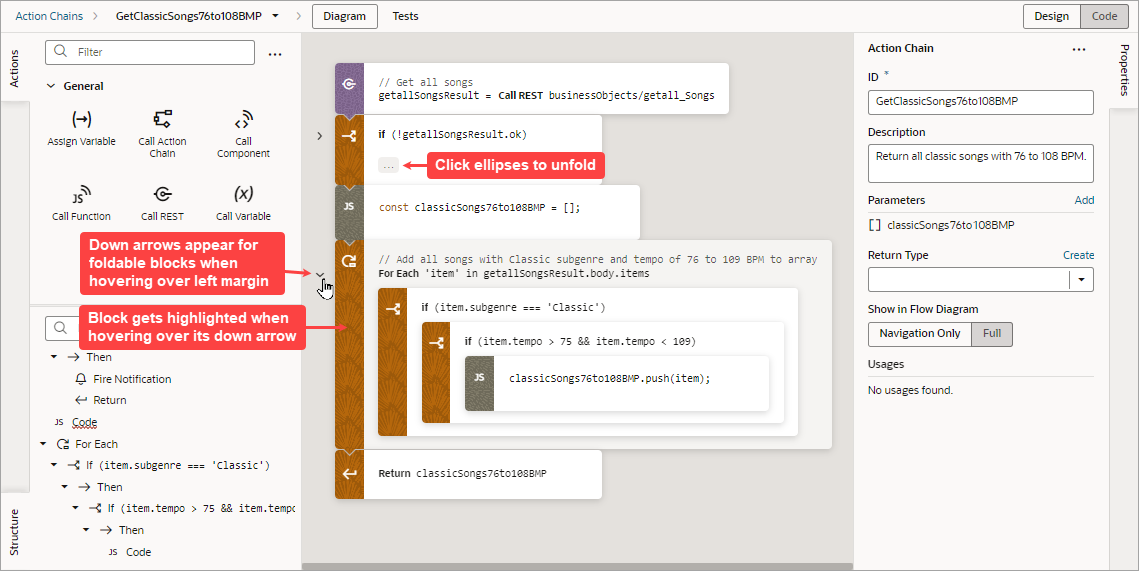Switch to Design mode

[1052, 16]
